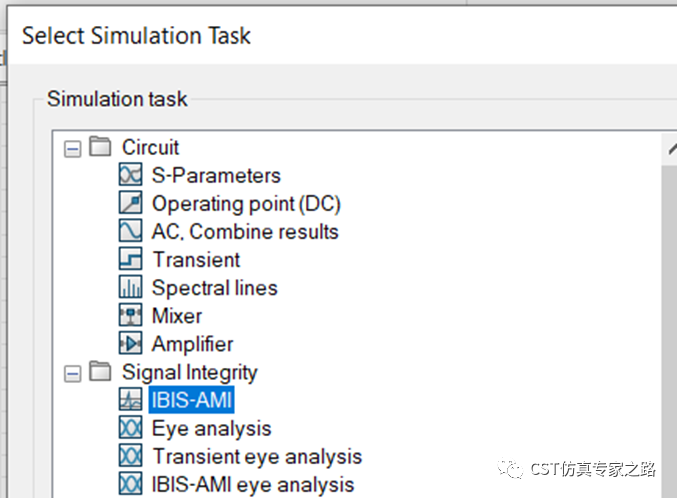
Task: Click the S-Parameters task icon
Action: point(130,175)
